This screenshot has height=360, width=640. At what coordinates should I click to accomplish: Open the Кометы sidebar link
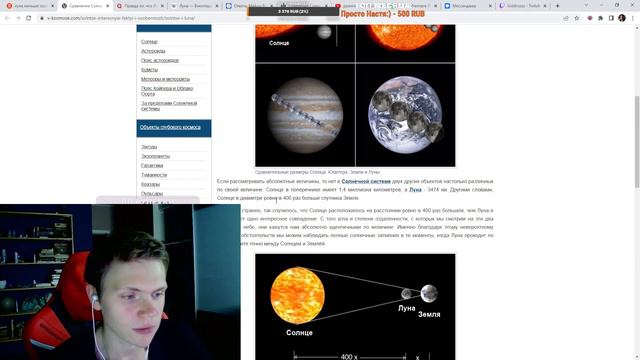pos(149,70)
